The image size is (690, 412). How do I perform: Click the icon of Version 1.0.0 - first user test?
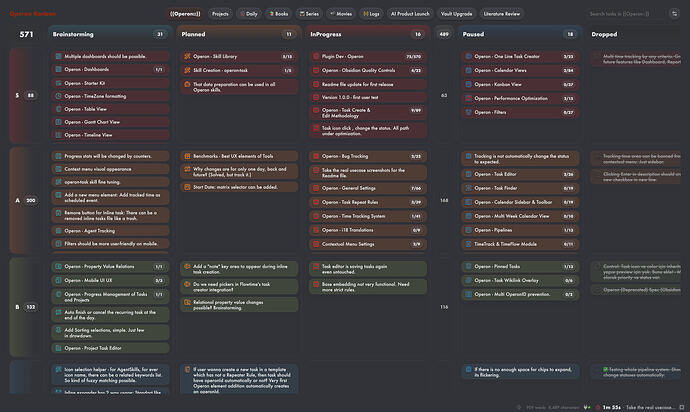pyautogui.click(x=316, y=97)
